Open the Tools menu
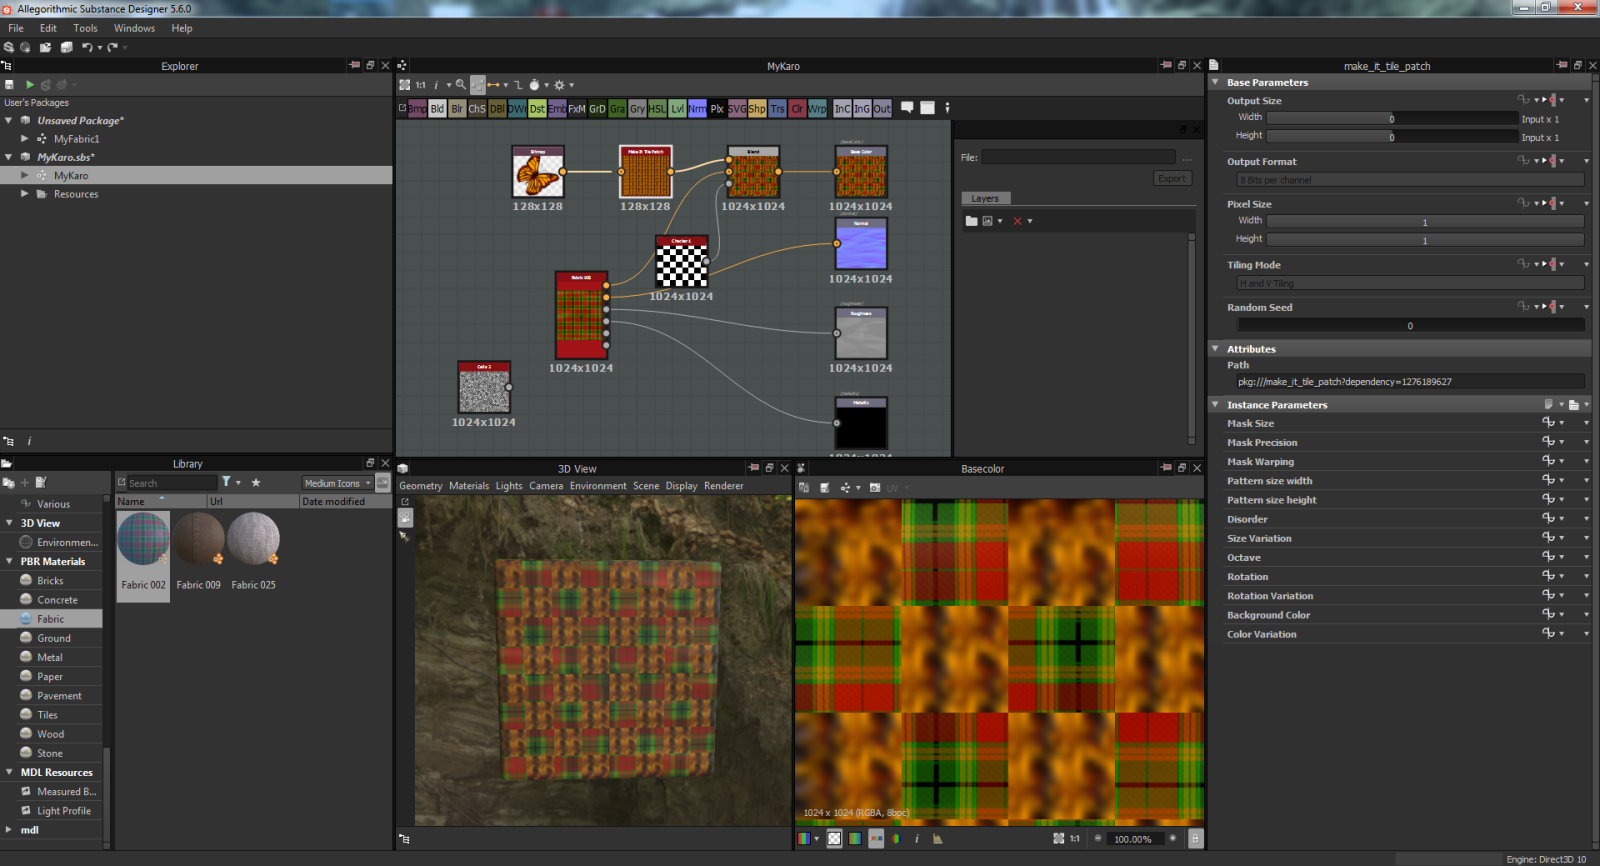The width and height of the screenshot is (1600, 866). 85,28
